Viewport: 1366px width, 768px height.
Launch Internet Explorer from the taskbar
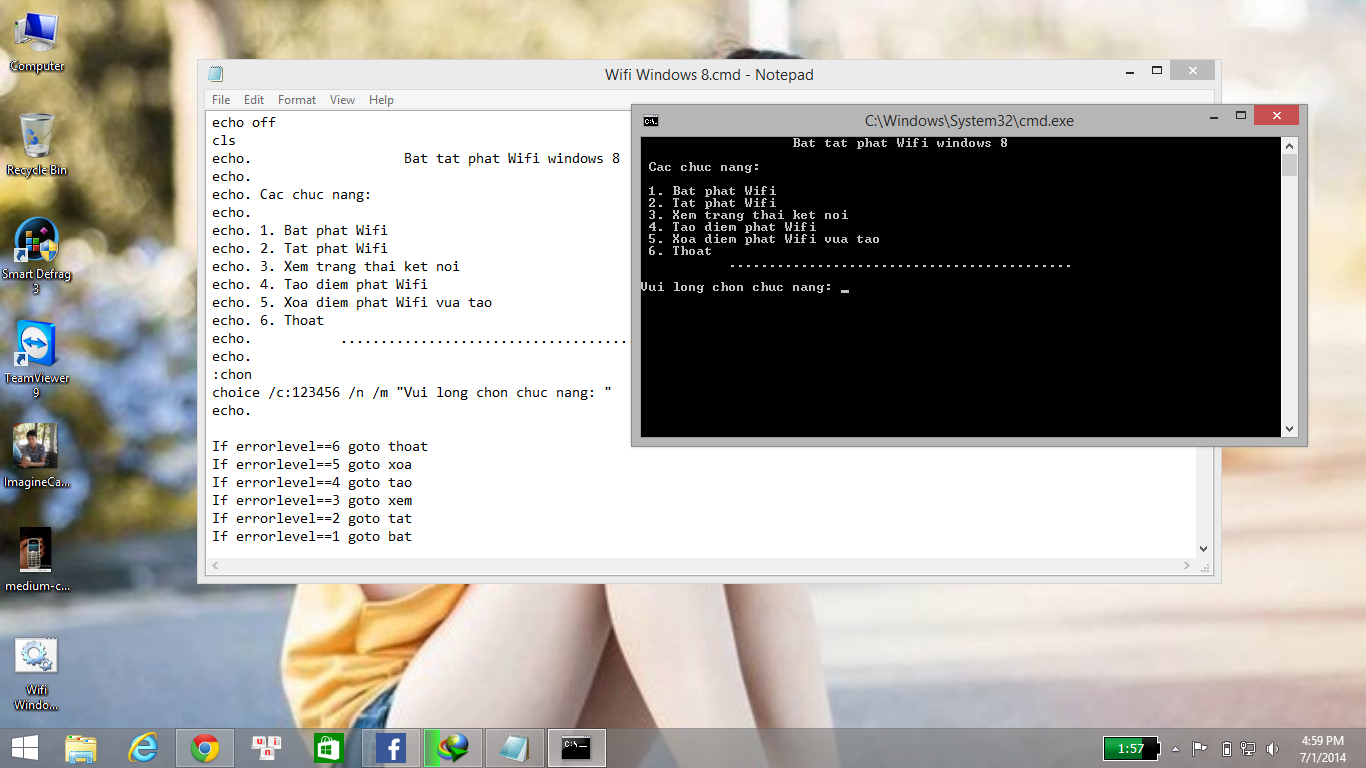click(143, 748)
